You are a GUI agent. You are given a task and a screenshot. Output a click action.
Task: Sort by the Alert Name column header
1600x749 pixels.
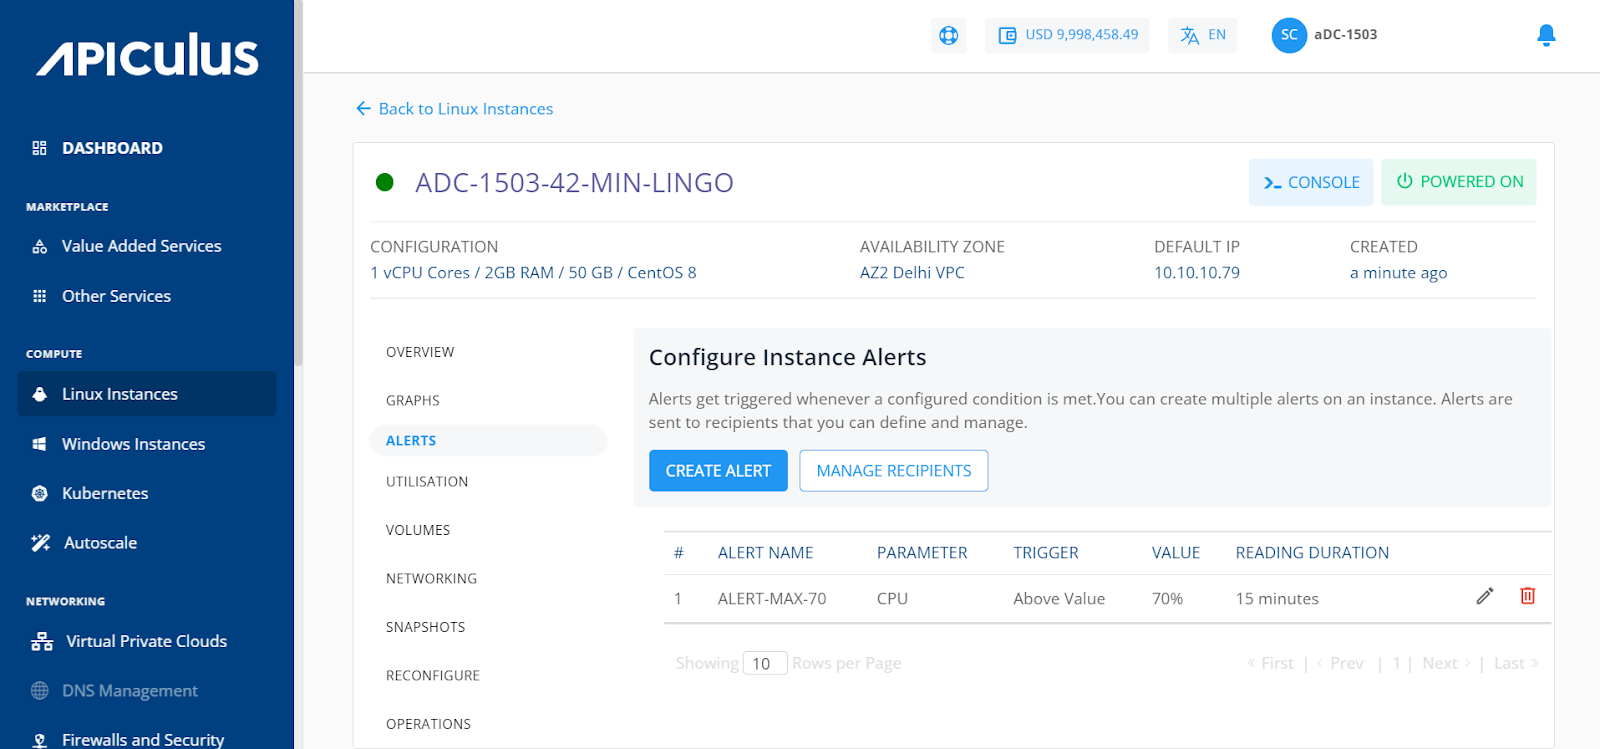coord(765,553)
